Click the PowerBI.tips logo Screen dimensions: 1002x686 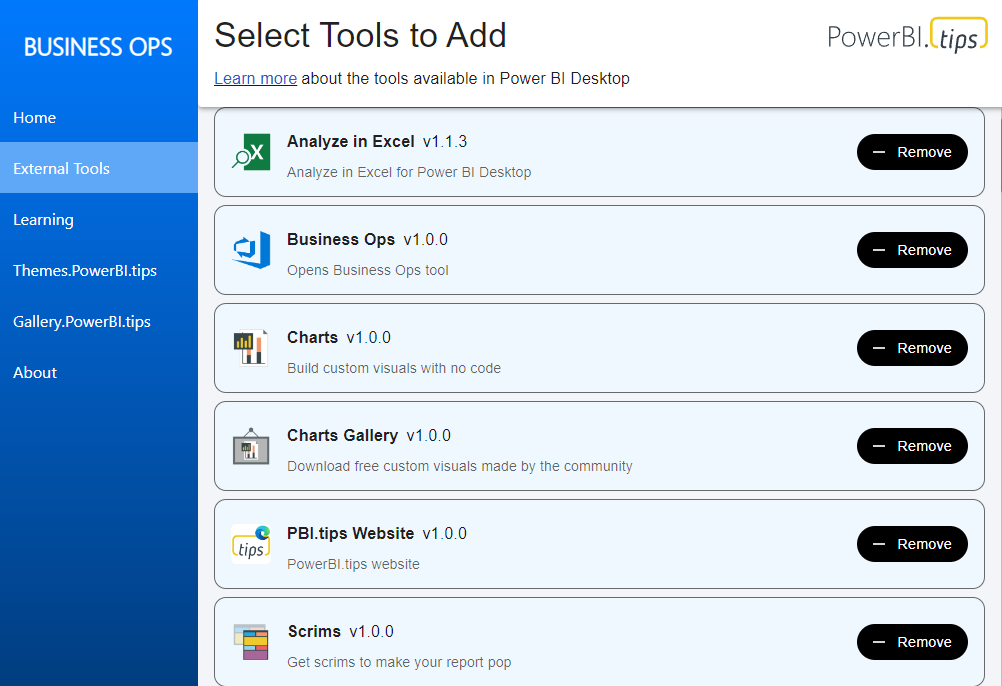click(x=907, y=36)
